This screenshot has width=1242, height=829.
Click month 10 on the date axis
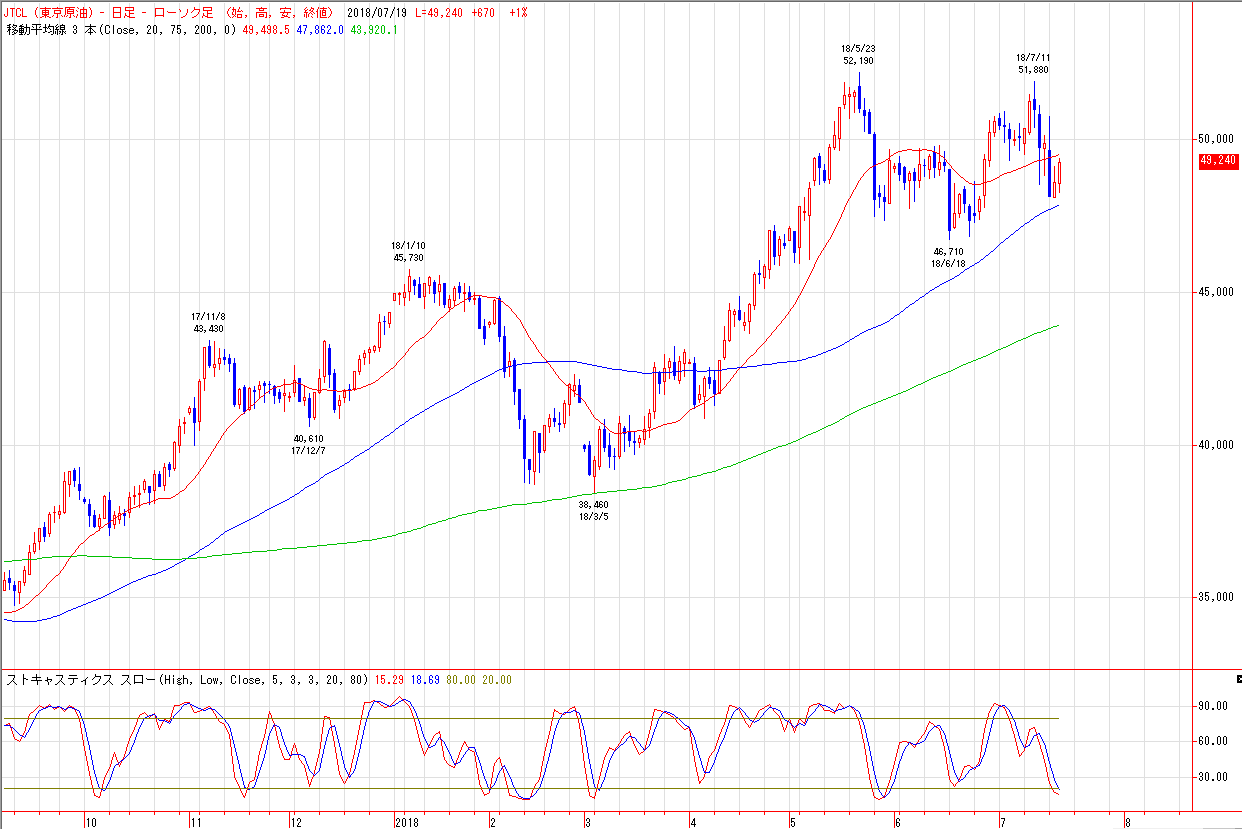pyautogui.click(x=91, y=822)
